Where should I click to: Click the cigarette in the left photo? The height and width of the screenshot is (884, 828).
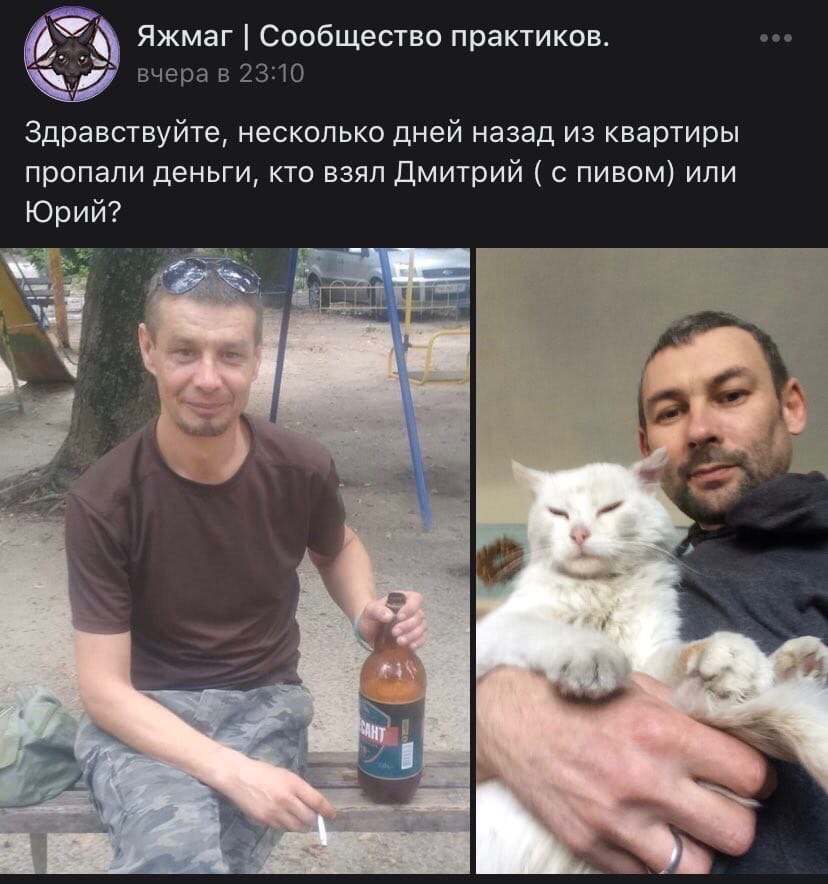pyautogui.click(x=321, y=829)
